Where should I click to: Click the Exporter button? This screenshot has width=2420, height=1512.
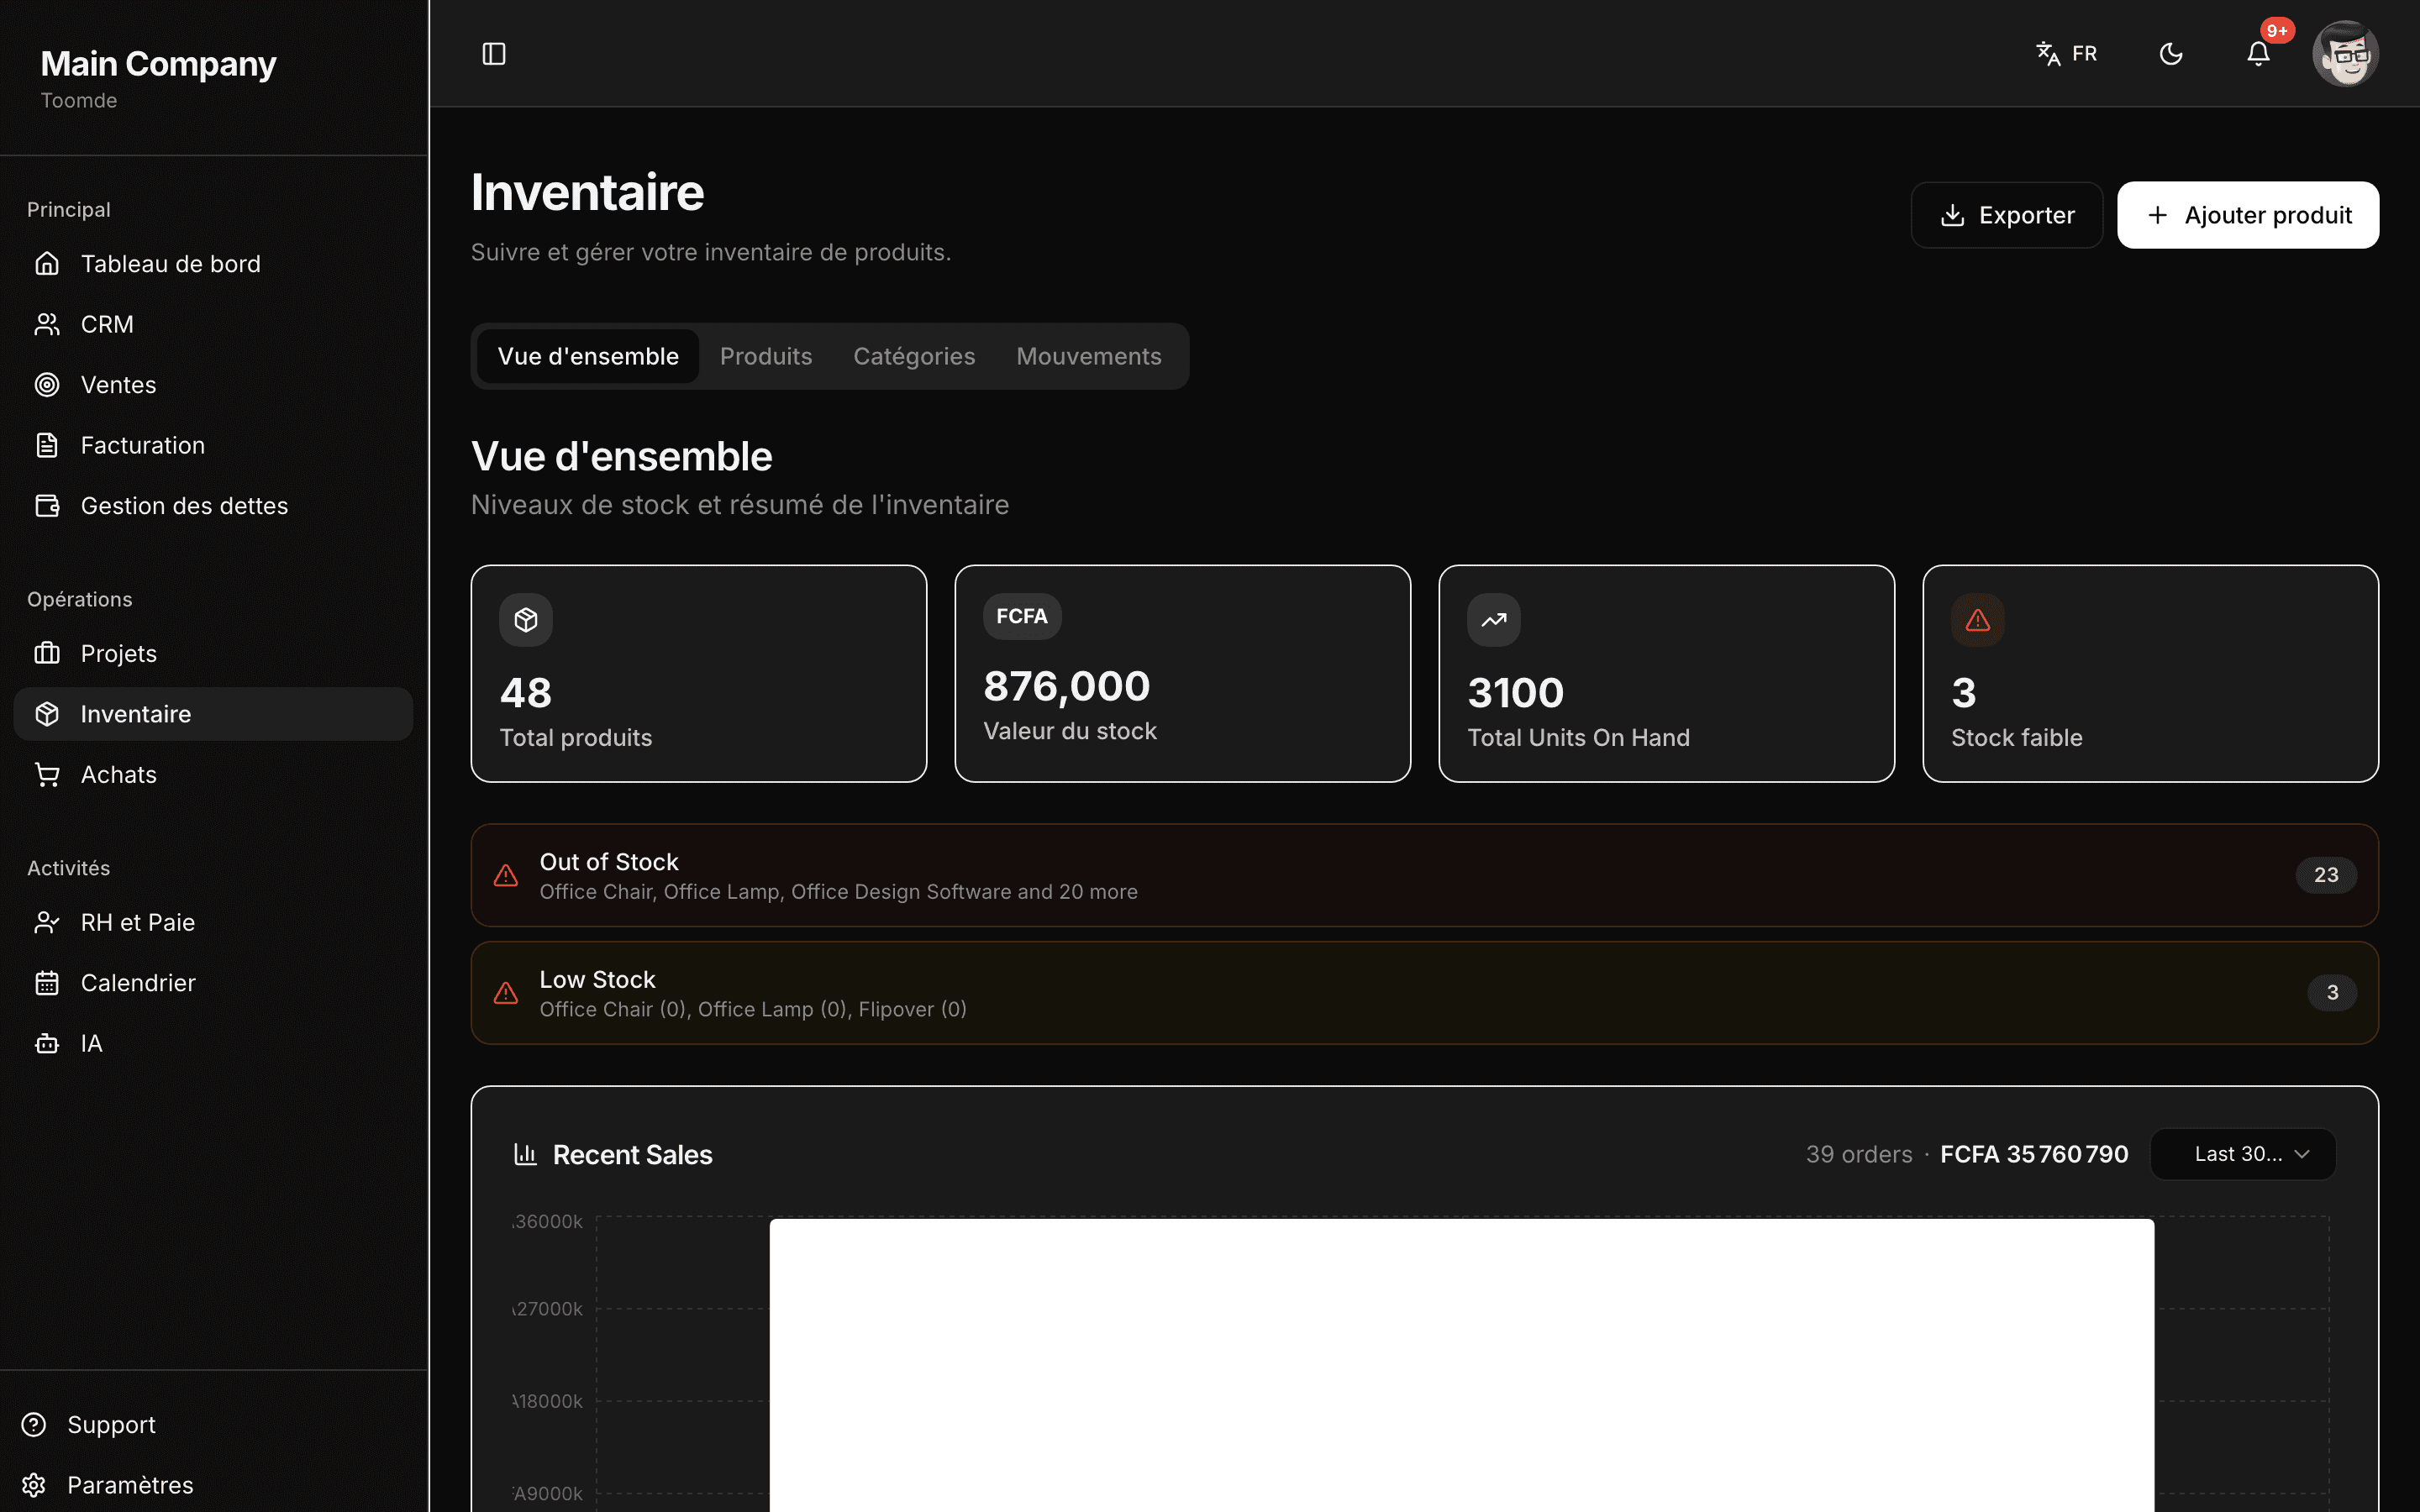[x=2006, y=215]
